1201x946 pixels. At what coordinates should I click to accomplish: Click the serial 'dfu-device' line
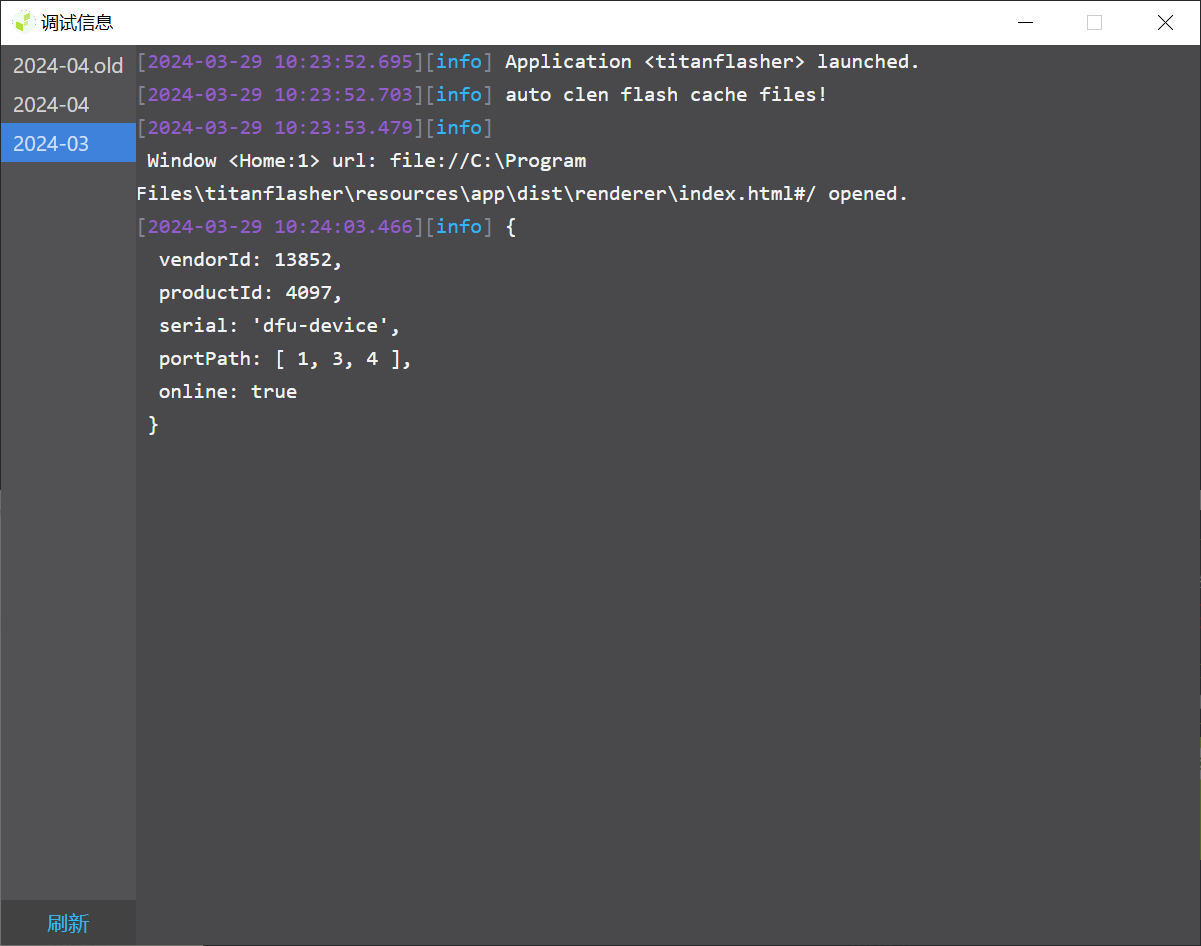pyautogui.click(x=279, y=326)
